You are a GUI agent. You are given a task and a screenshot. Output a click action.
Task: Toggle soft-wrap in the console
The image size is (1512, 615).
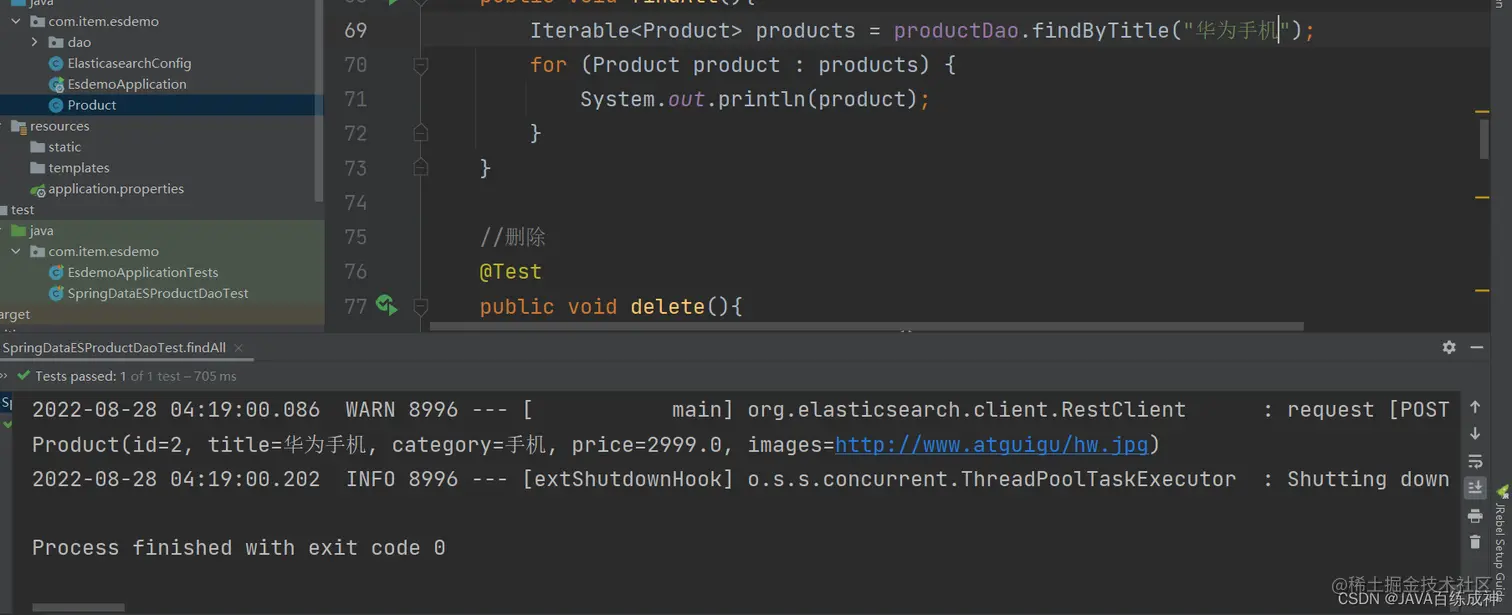(1475, 461)
